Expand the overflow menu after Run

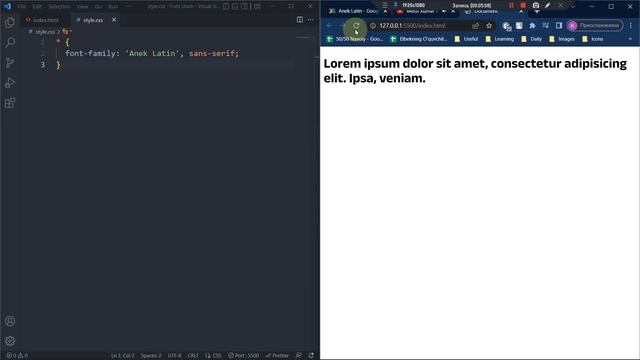click(x=129, y=7)
